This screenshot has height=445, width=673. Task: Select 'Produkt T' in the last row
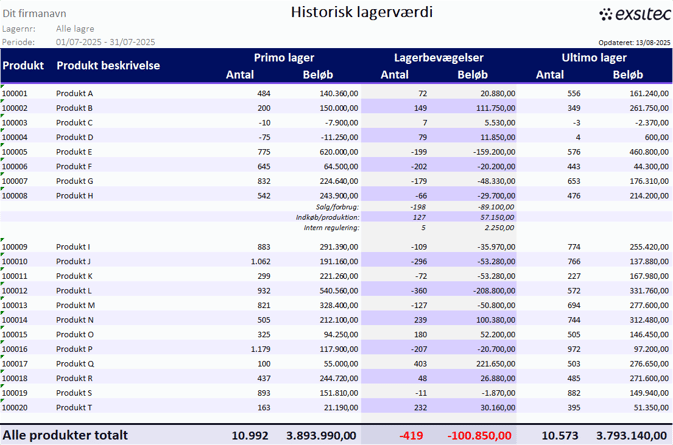[74, 408]
